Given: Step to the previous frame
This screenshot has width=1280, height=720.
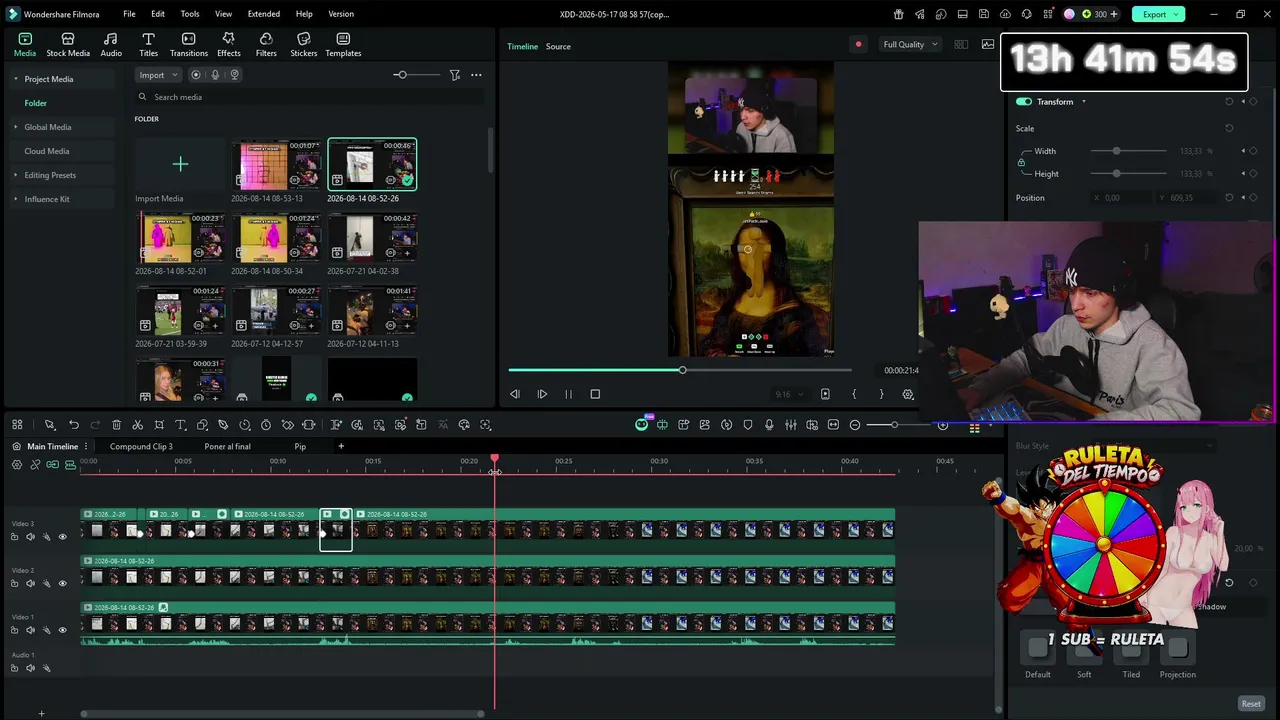Looking at the screenshot, I should coord(515,394).
